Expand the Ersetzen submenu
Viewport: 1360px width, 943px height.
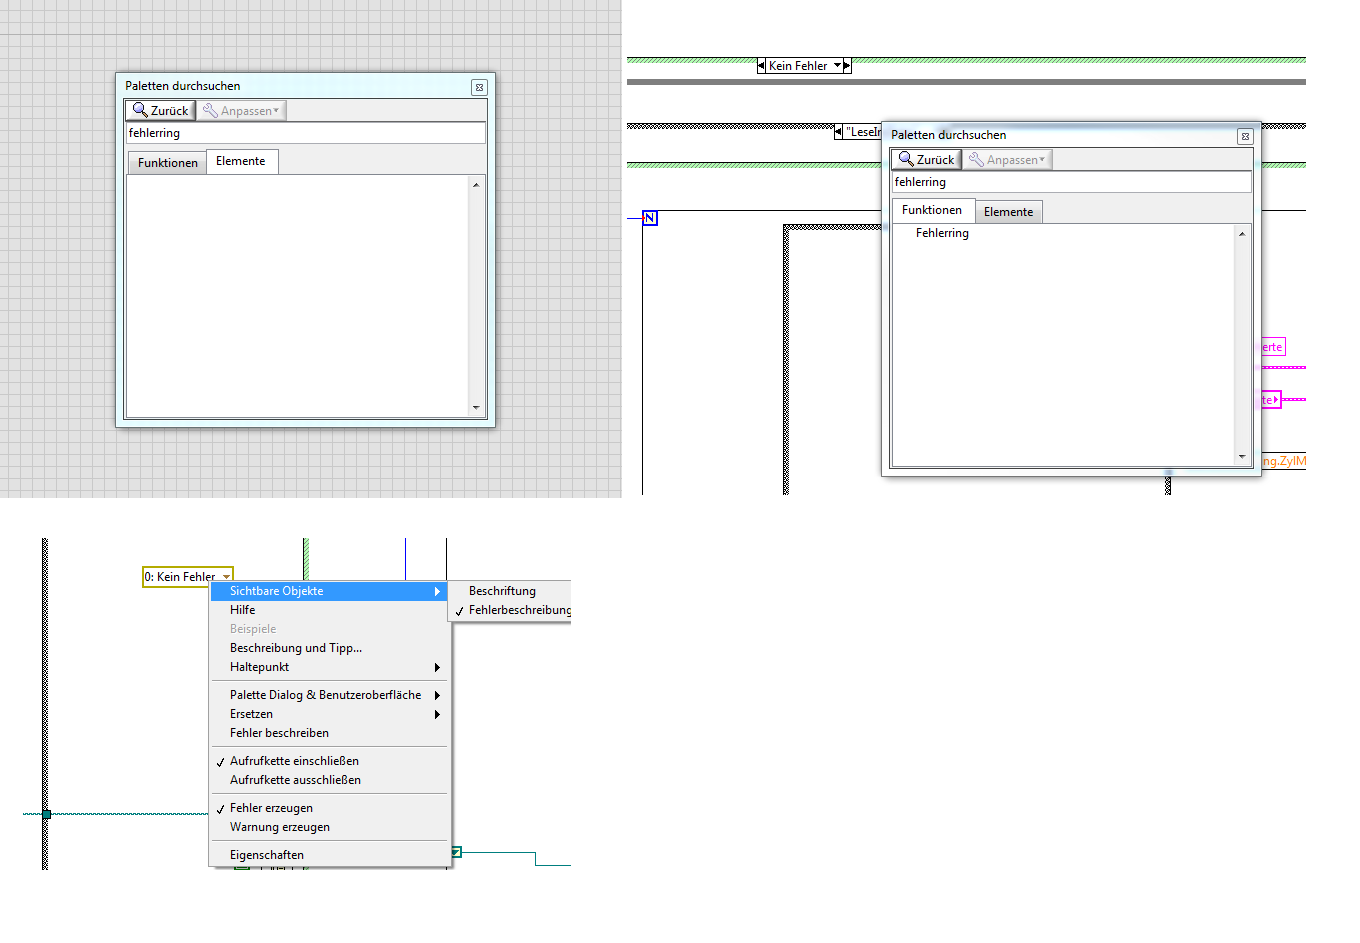coord(329,714)
